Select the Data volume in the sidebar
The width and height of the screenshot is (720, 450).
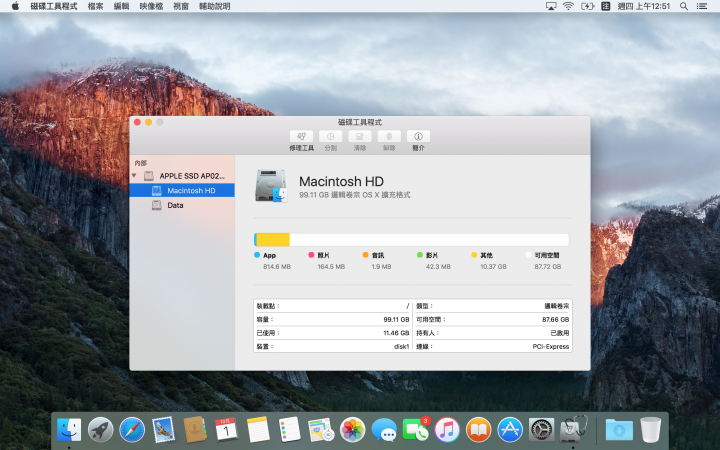[x=182, y=205]
